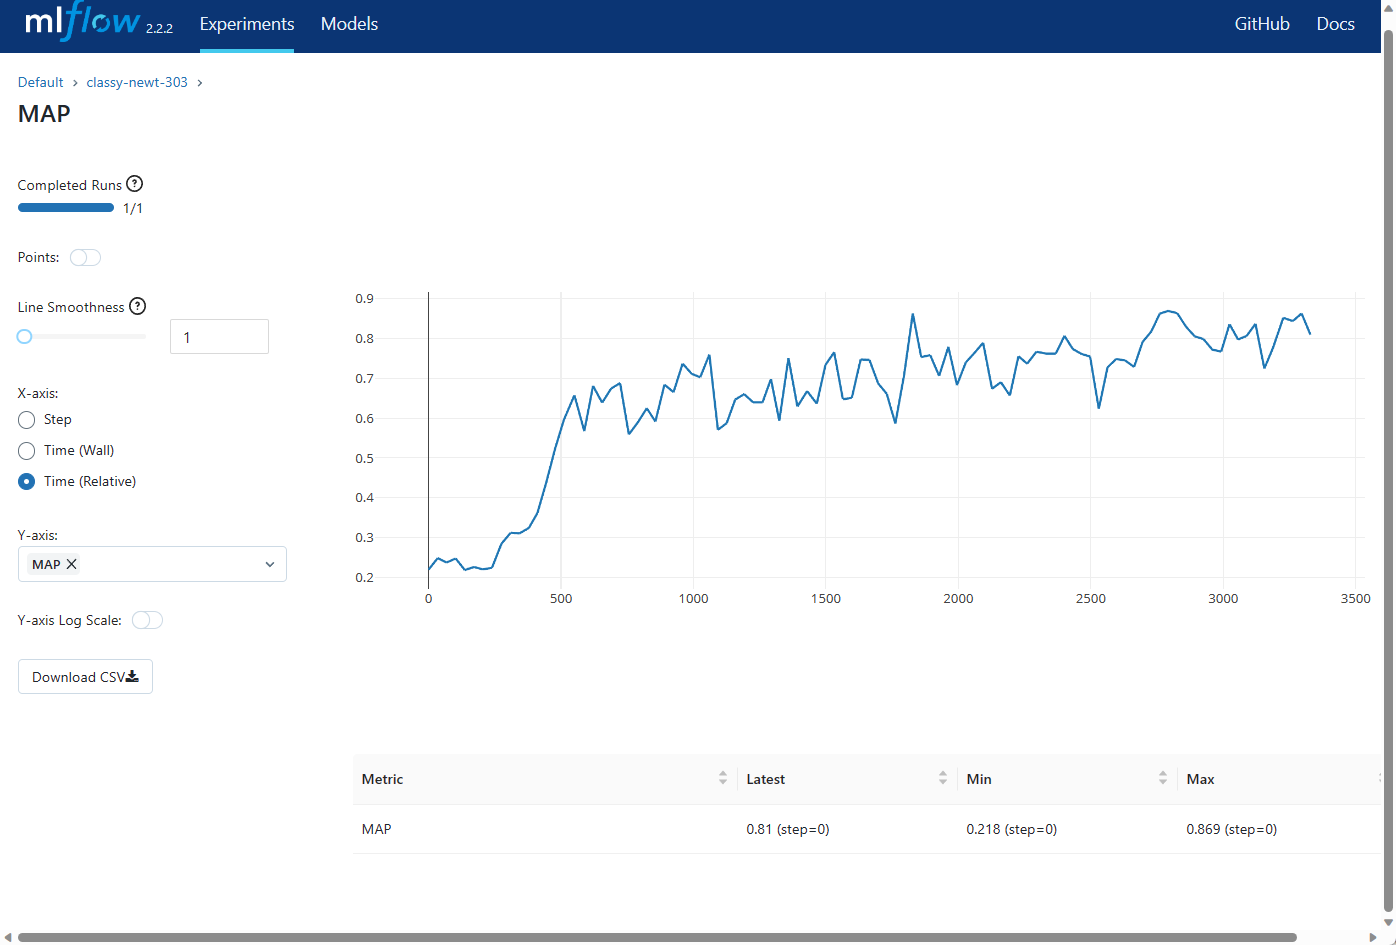Download the metric CSV
Viewport: 1396px width, 945px height.
(85, 677)
